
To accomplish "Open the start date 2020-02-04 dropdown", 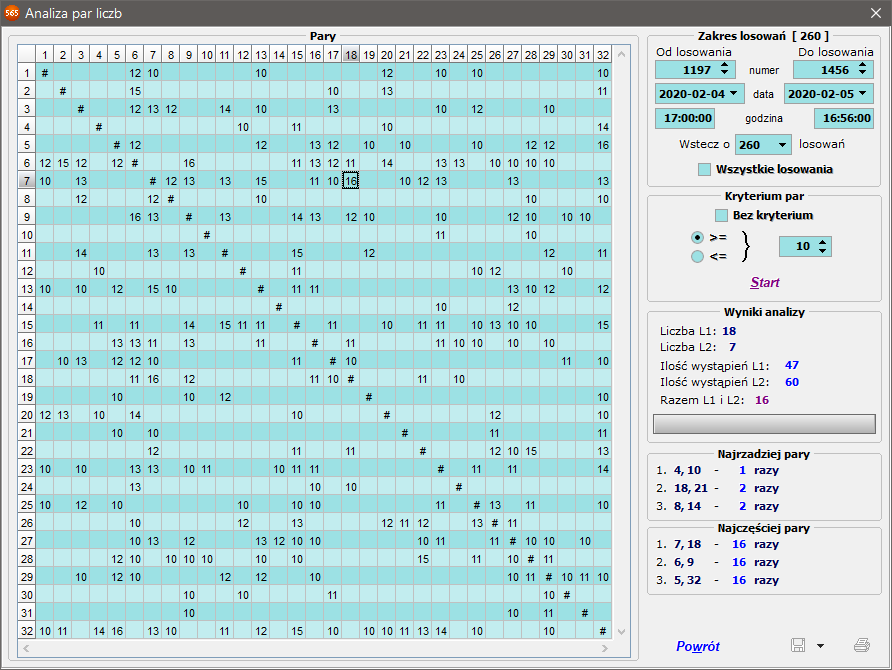I will [733, 93].
